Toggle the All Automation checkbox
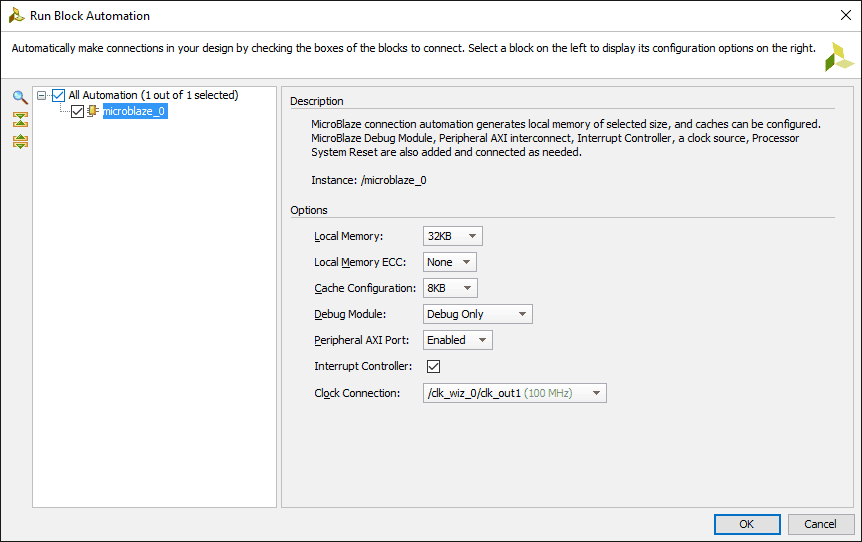This screenshot has height=542, width=862. [x=58, y=96]
